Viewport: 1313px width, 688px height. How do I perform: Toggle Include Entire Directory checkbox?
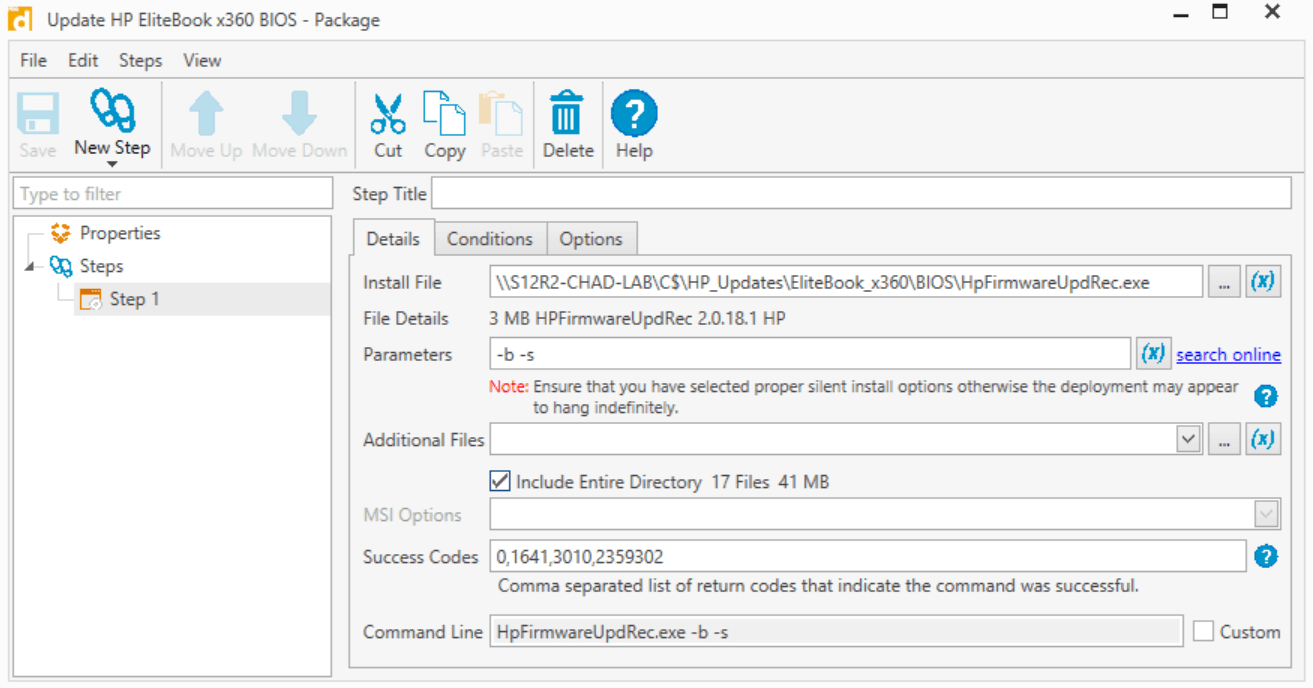point(500,482)
